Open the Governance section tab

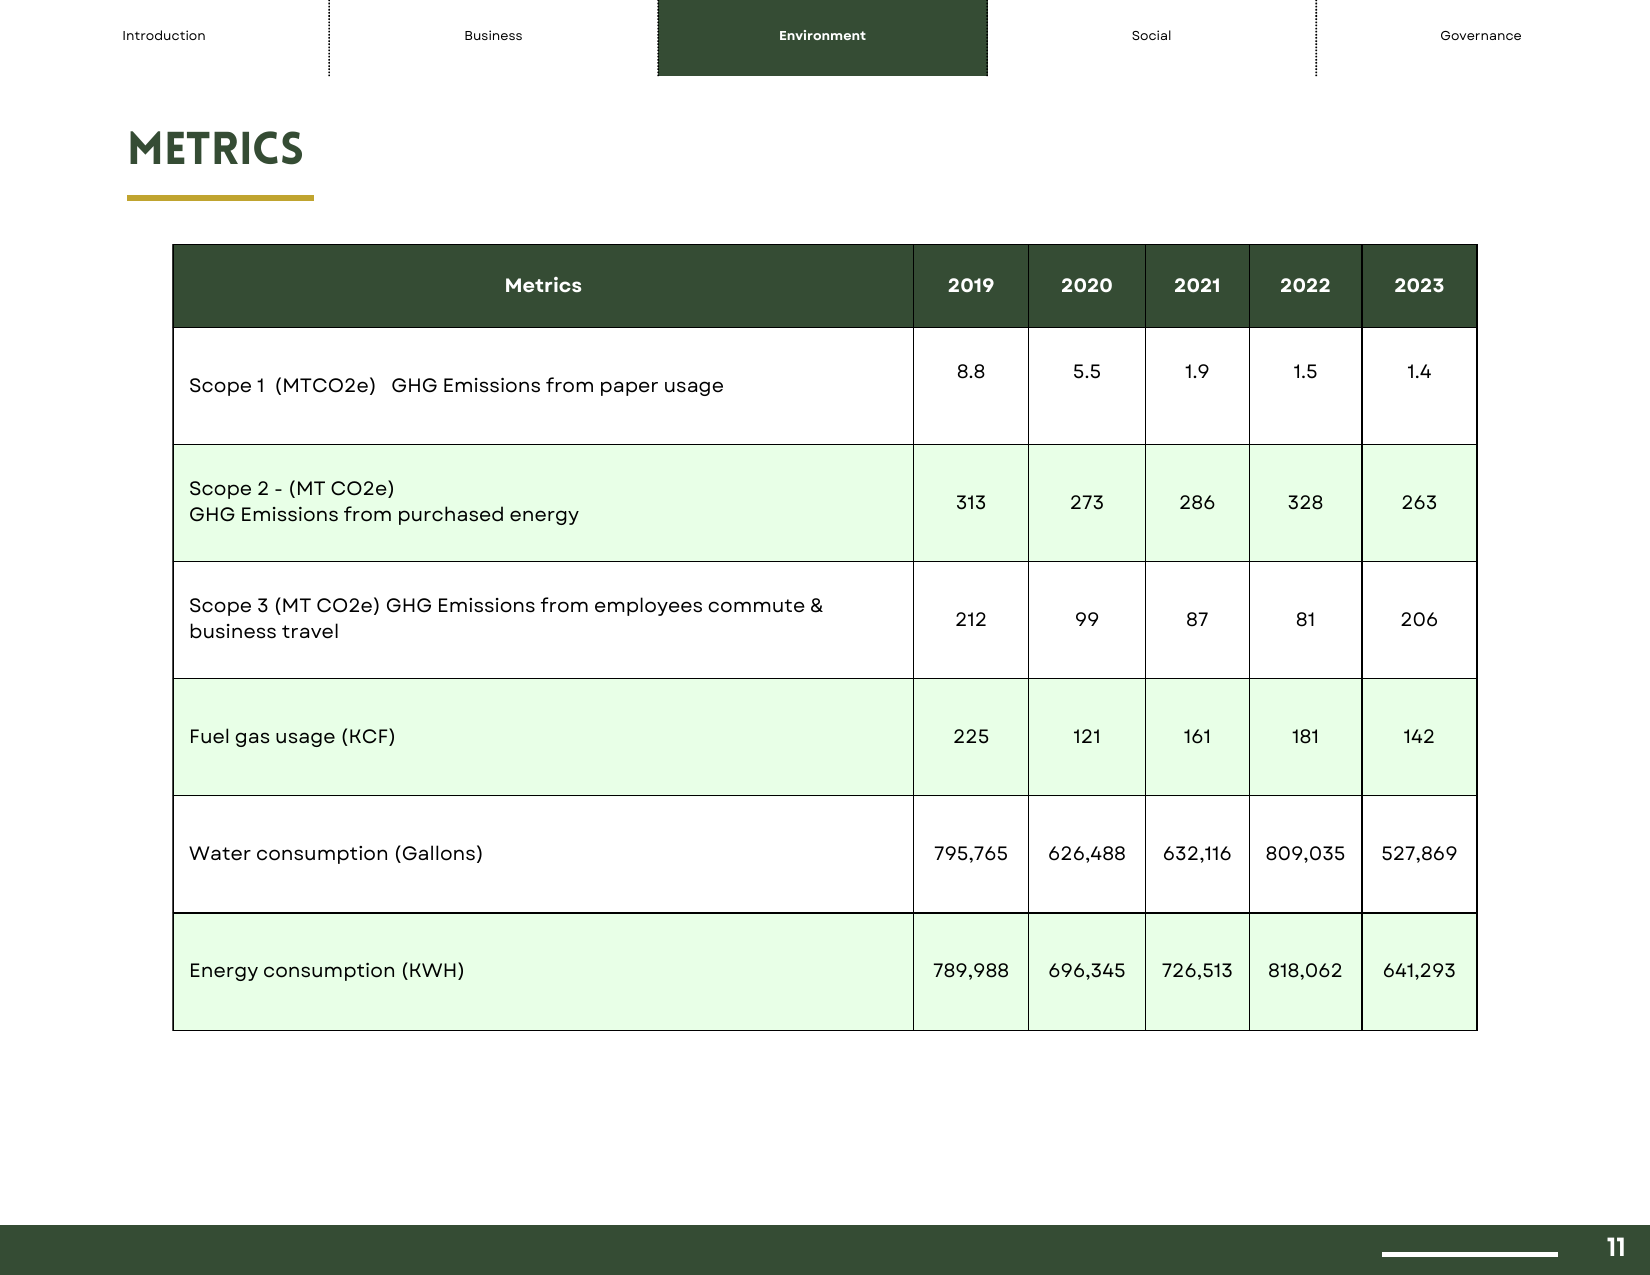[x=1480, y=36]
